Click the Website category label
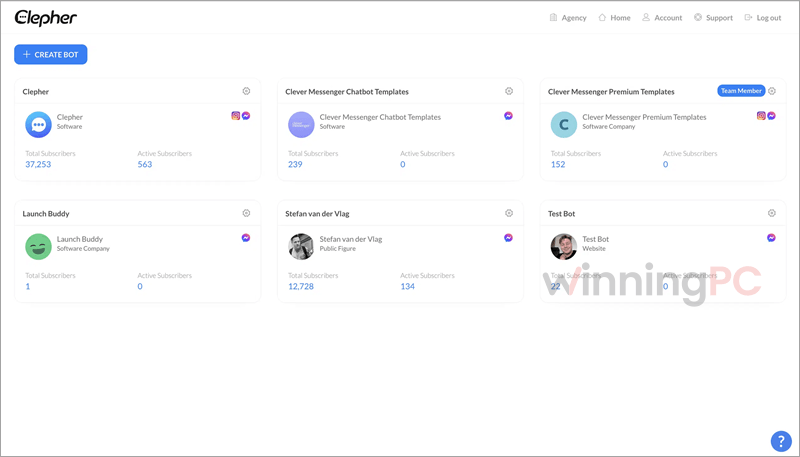 click(594, 248)
